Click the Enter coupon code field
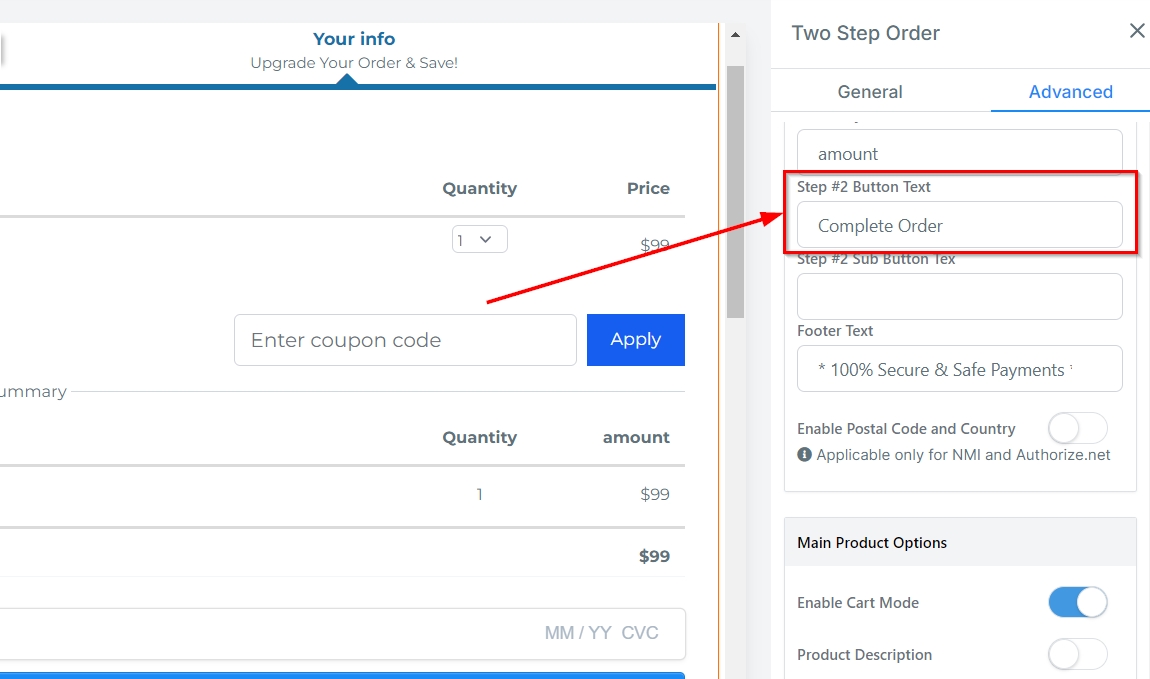 (405, 340)
